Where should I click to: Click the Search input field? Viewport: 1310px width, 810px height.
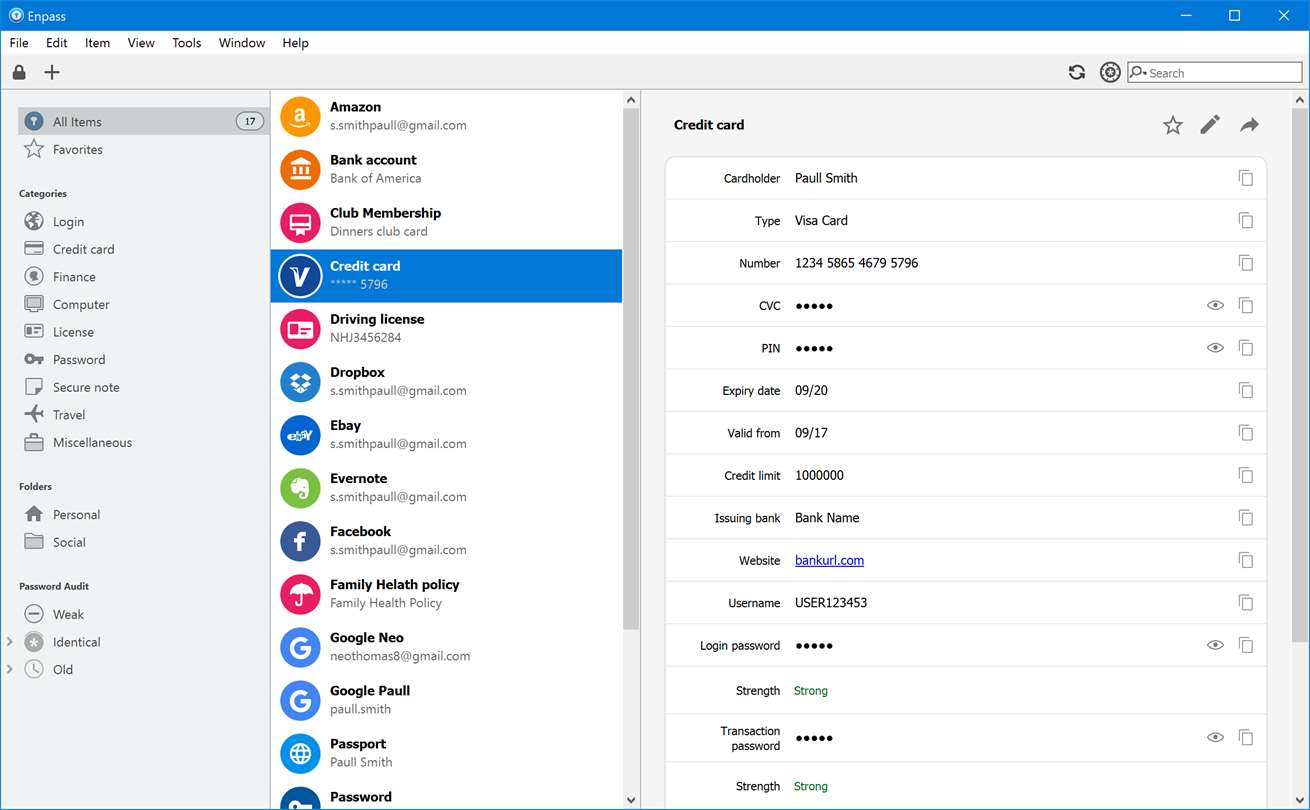(1215, 73)
